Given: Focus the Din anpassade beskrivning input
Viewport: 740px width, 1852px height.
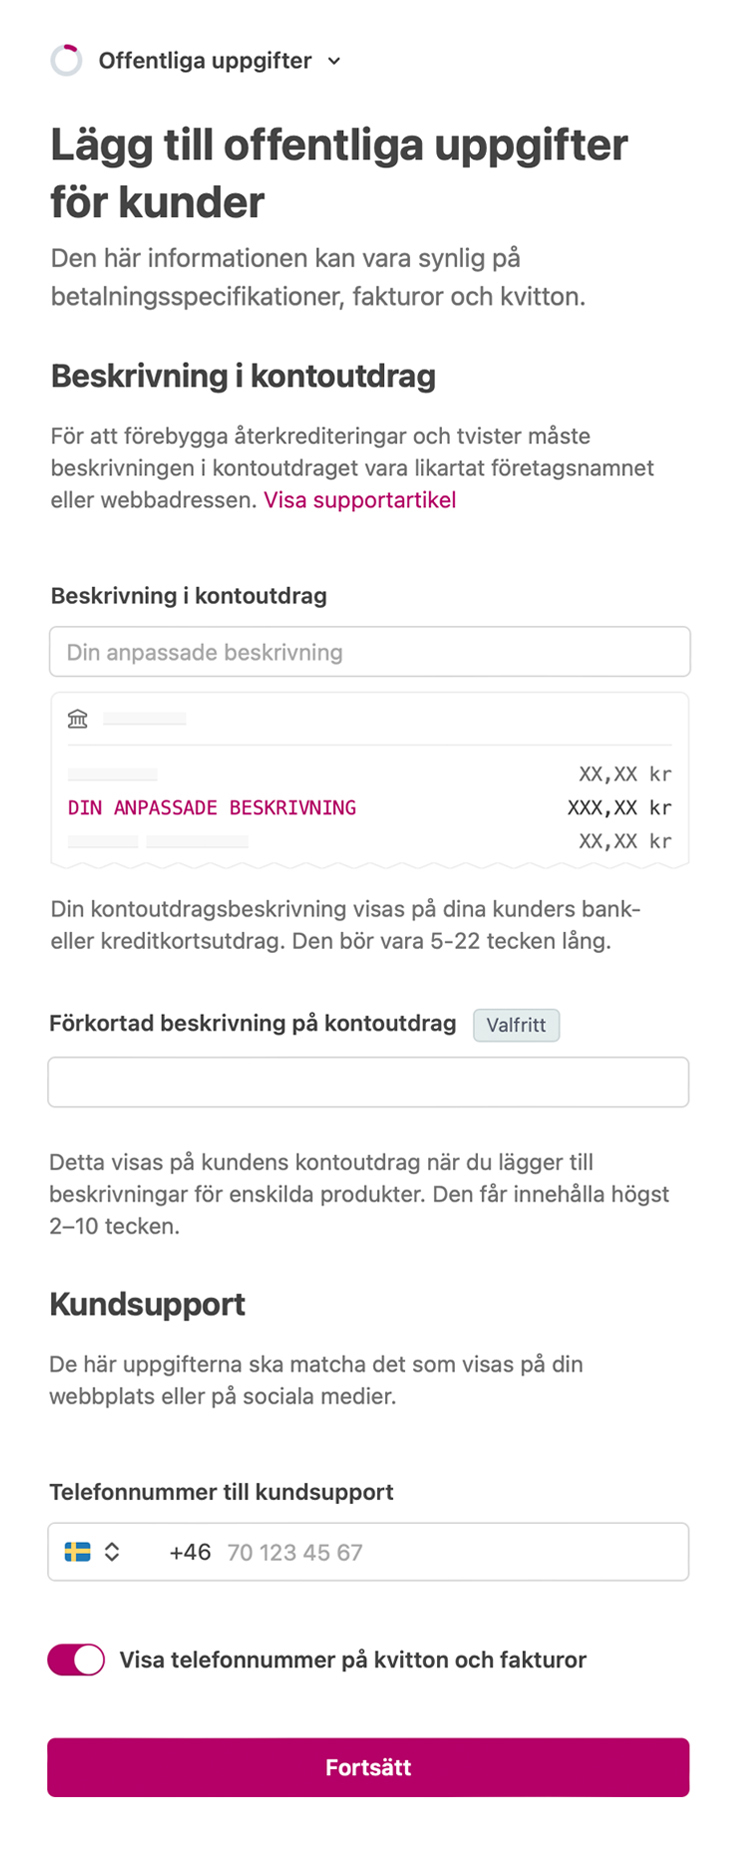Looking at the screenshot, I should 369,651.
